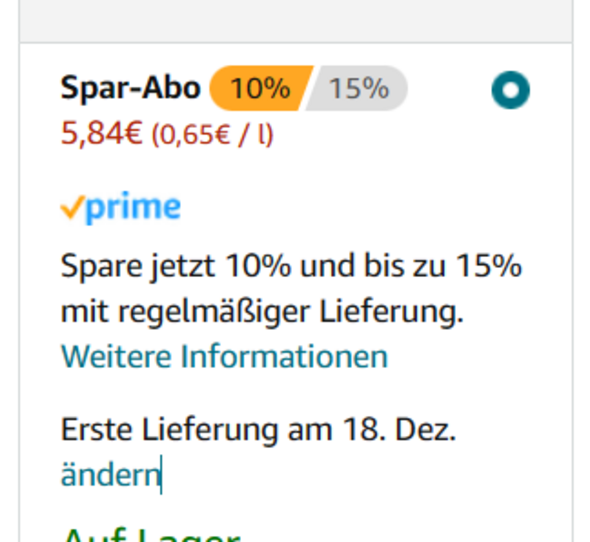Click the Erste Lieferung am text
Viewport: 590px width, 542px height.
[x=196, y=430]
